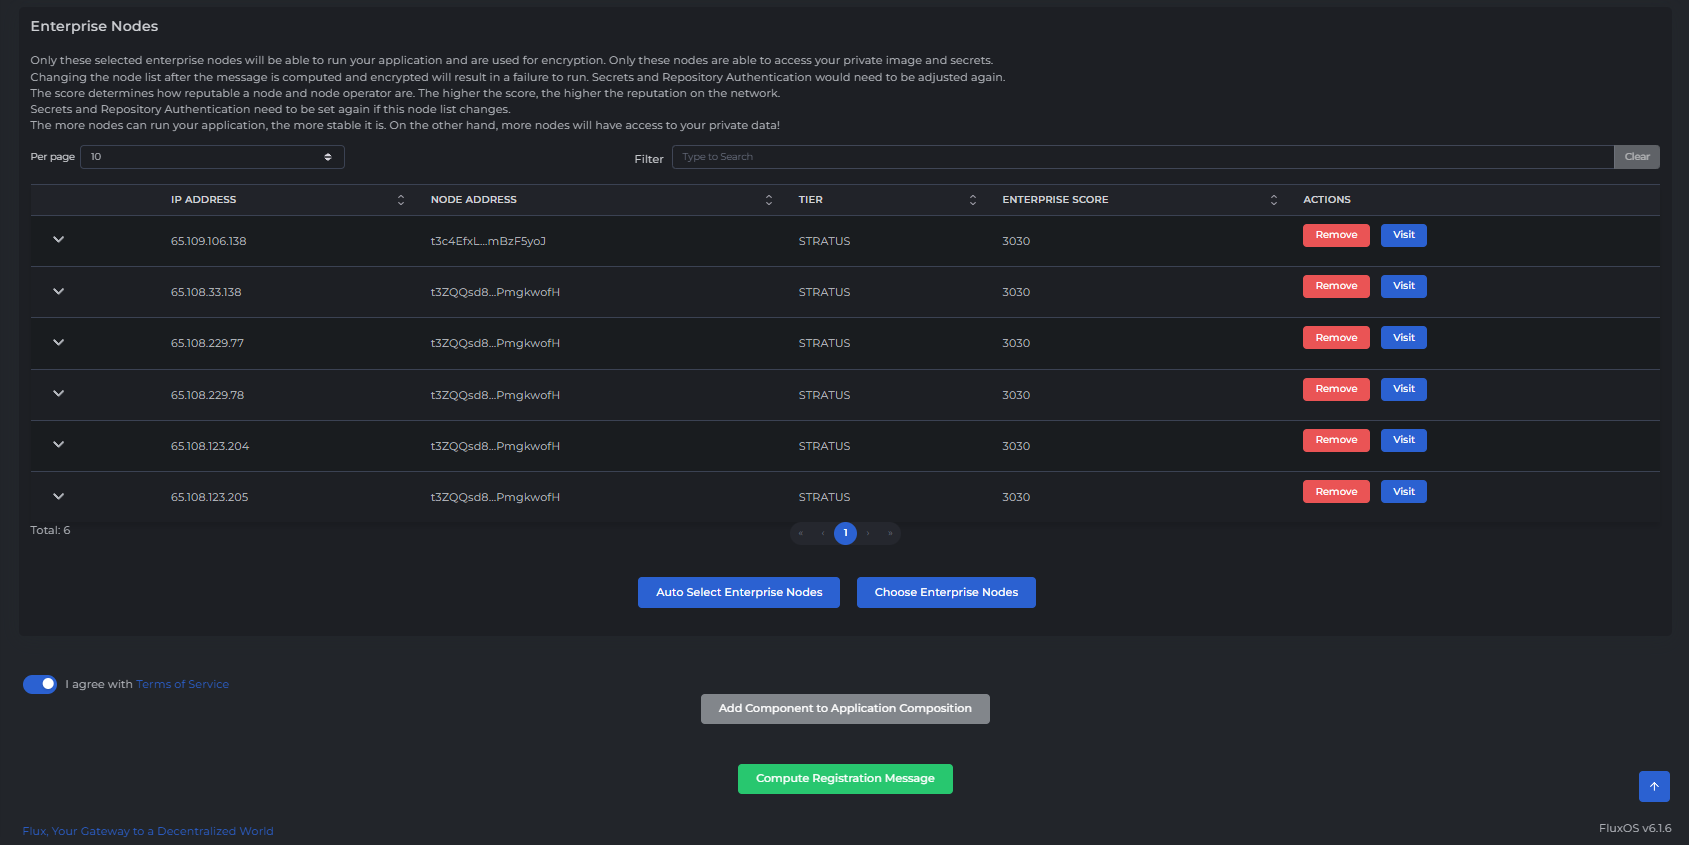The height and width of the screenshot is (845, 1689).
Task: Click Choose Enterprise Nodes button
Action: click(946, 592)
